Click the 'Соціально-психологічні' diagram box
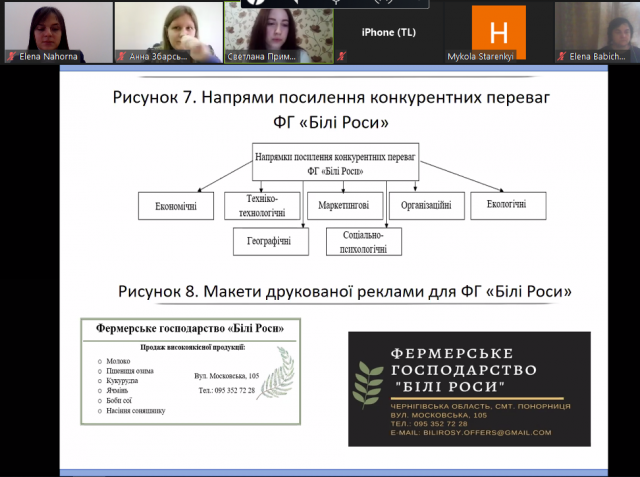Screen dimensions: 640x477 (x=364, y=242)
